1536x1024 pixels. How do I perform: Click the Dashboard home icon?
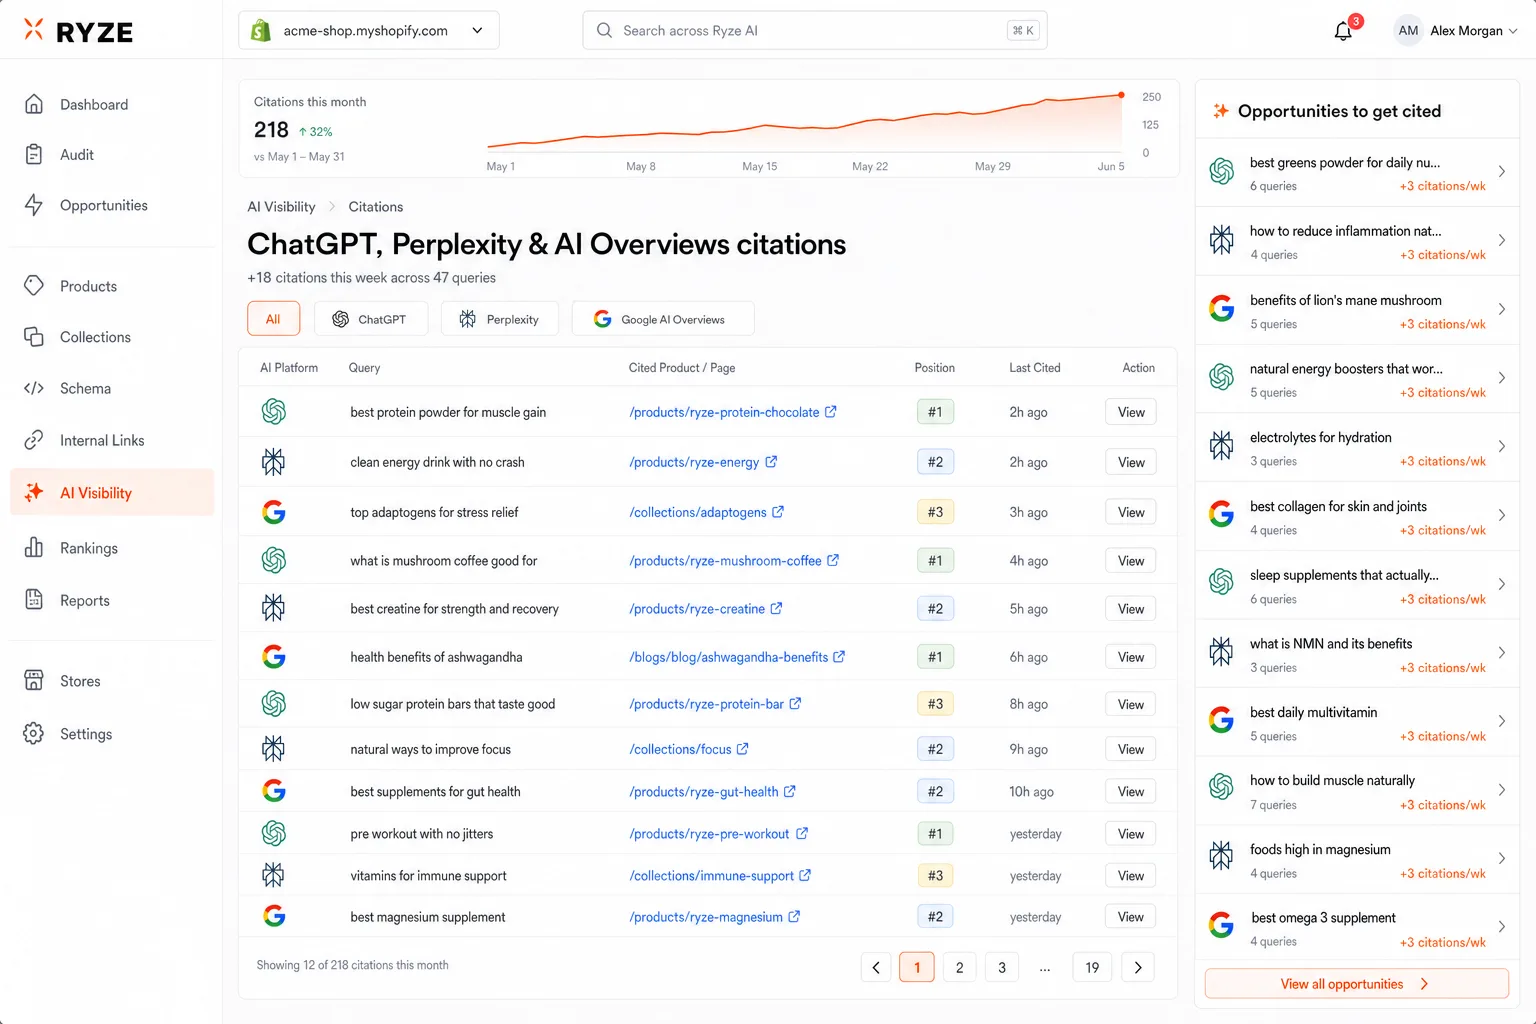coord(34,104)
